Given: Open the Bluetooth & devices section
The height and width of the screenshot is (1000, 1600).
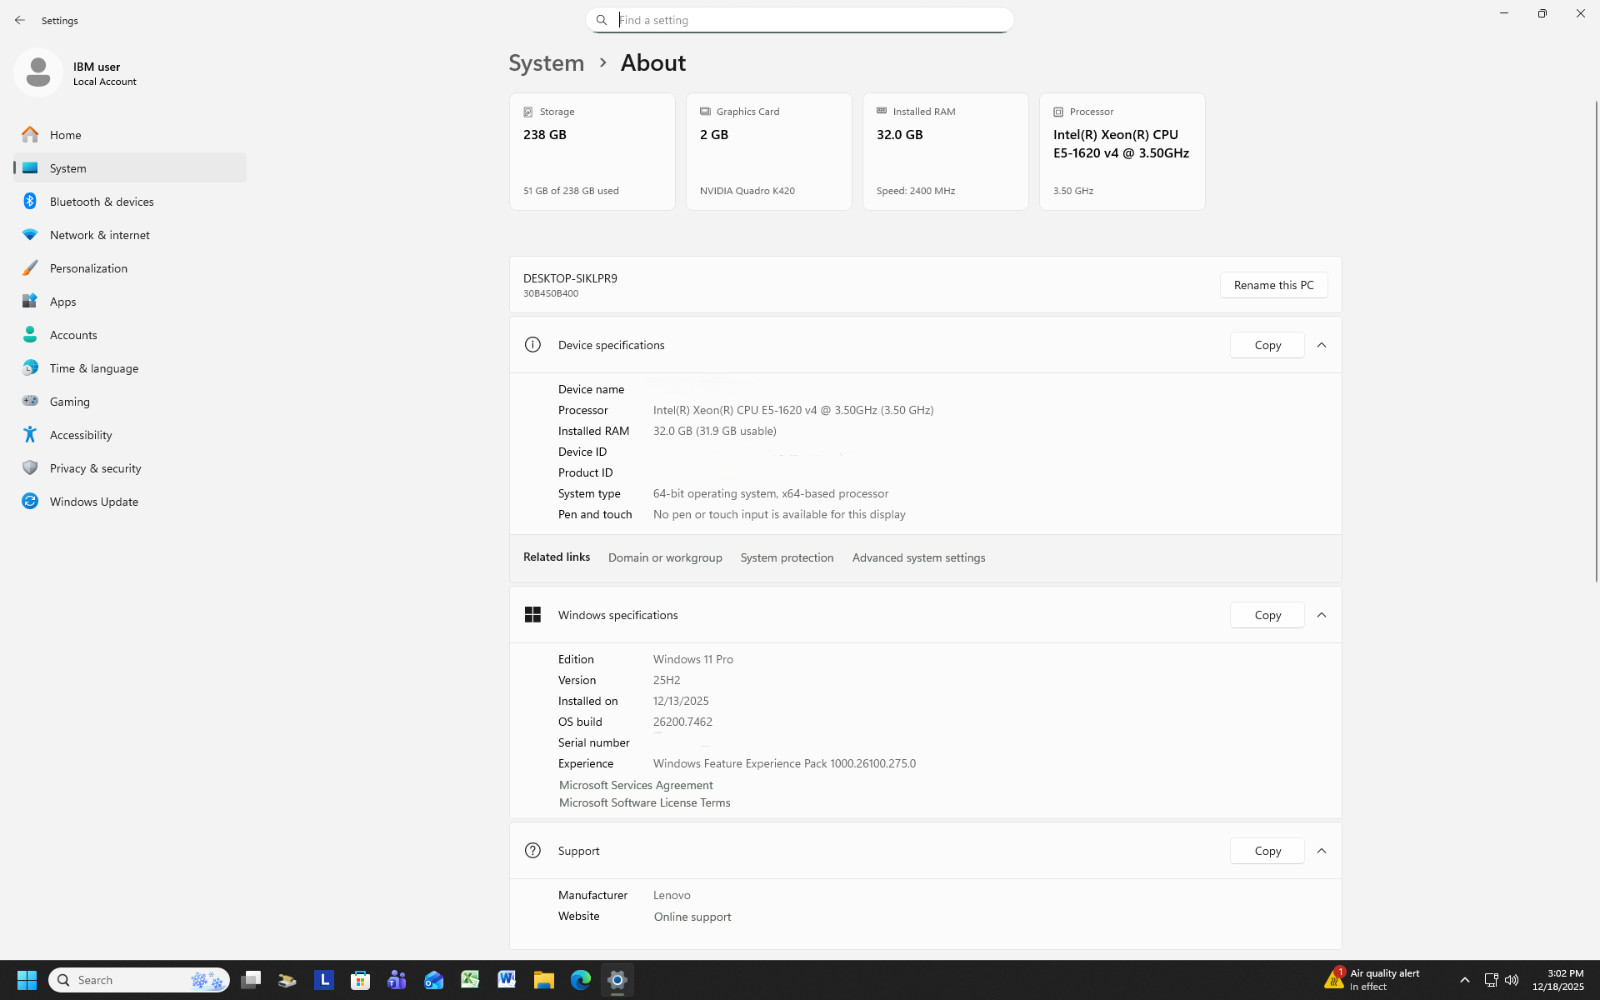Looking at the screenshot, I should tap(101, 202).
